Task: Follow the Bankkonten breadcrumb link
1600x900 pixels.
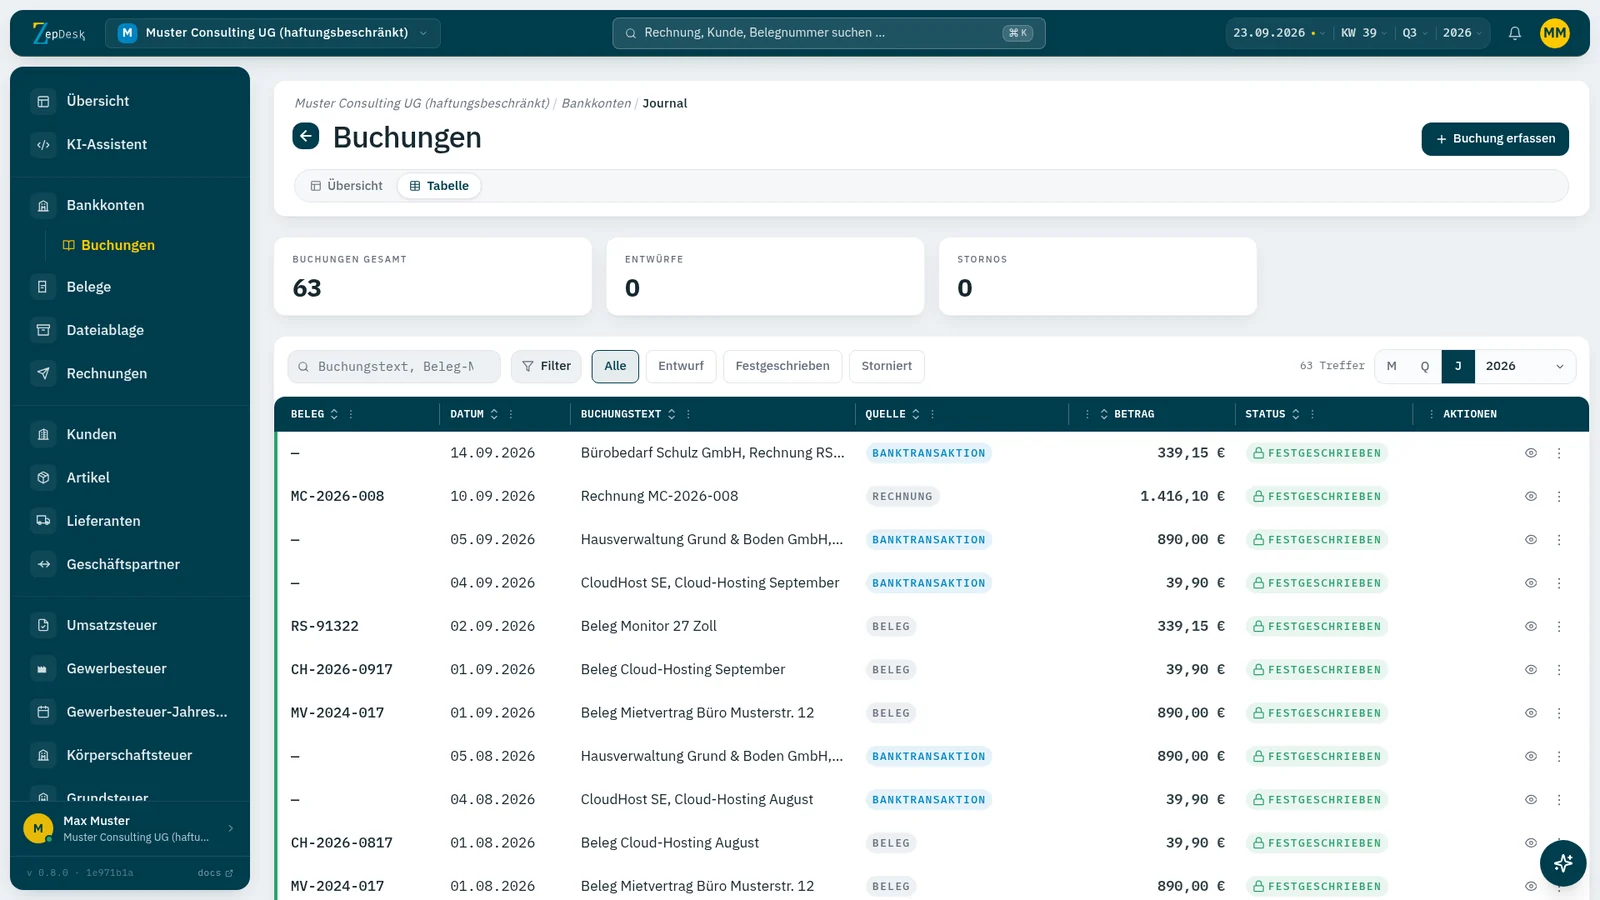Action: 596,103
